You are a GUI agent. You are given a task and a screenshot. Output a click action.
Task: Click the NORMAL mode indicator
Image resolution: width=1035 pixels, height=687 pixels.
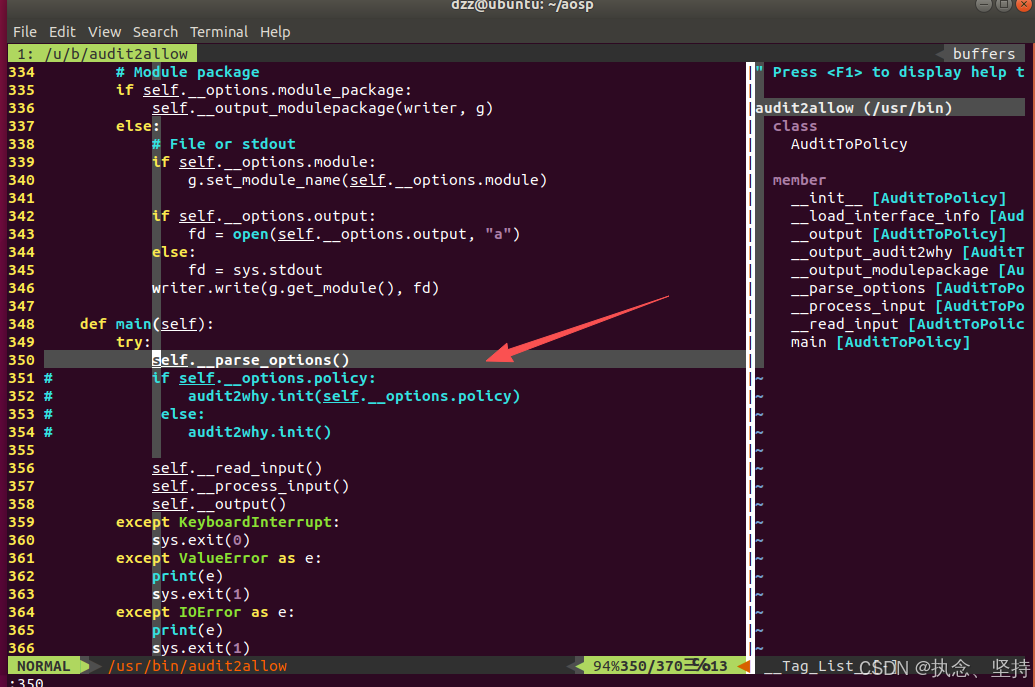point(44,666)
